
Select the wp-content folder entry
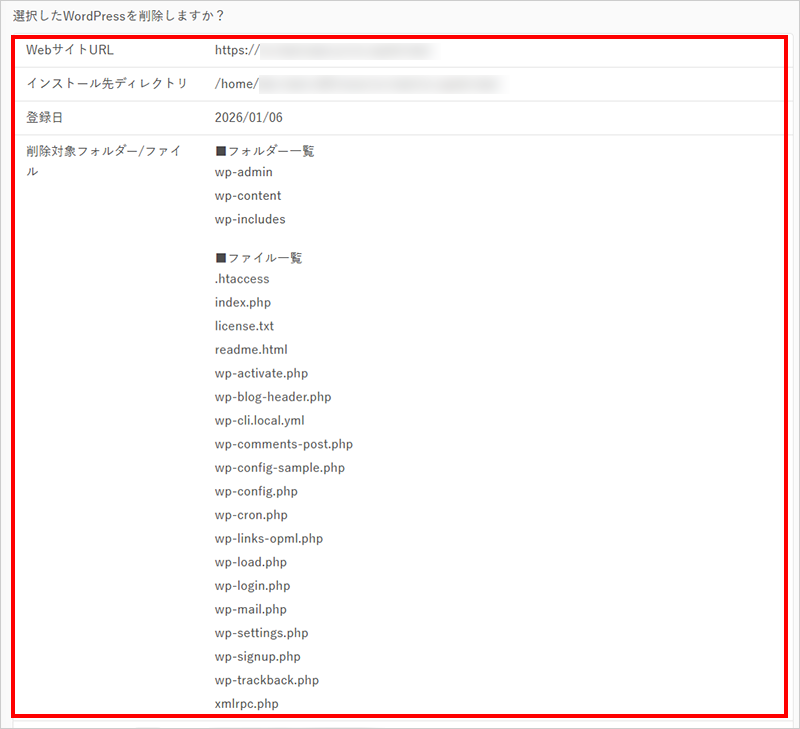tap(248, 195)
